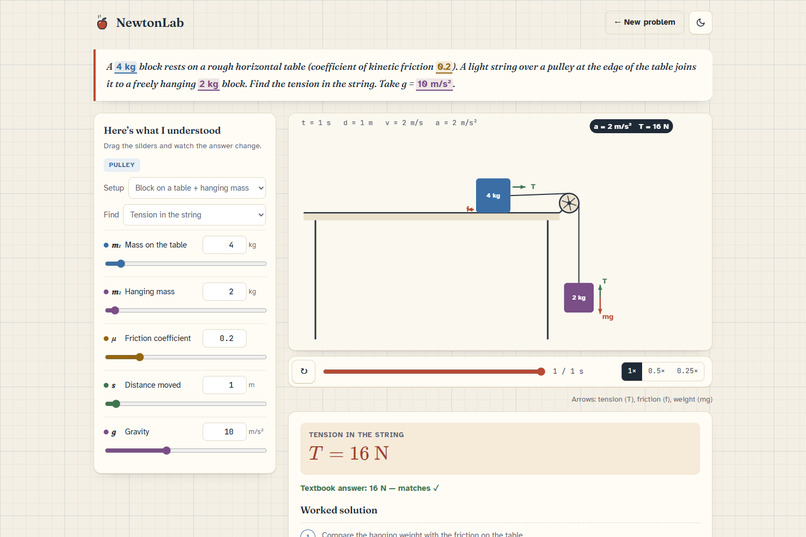Click the pulley wheel in the diagram

pyautogui.click(x=569, y=202)
